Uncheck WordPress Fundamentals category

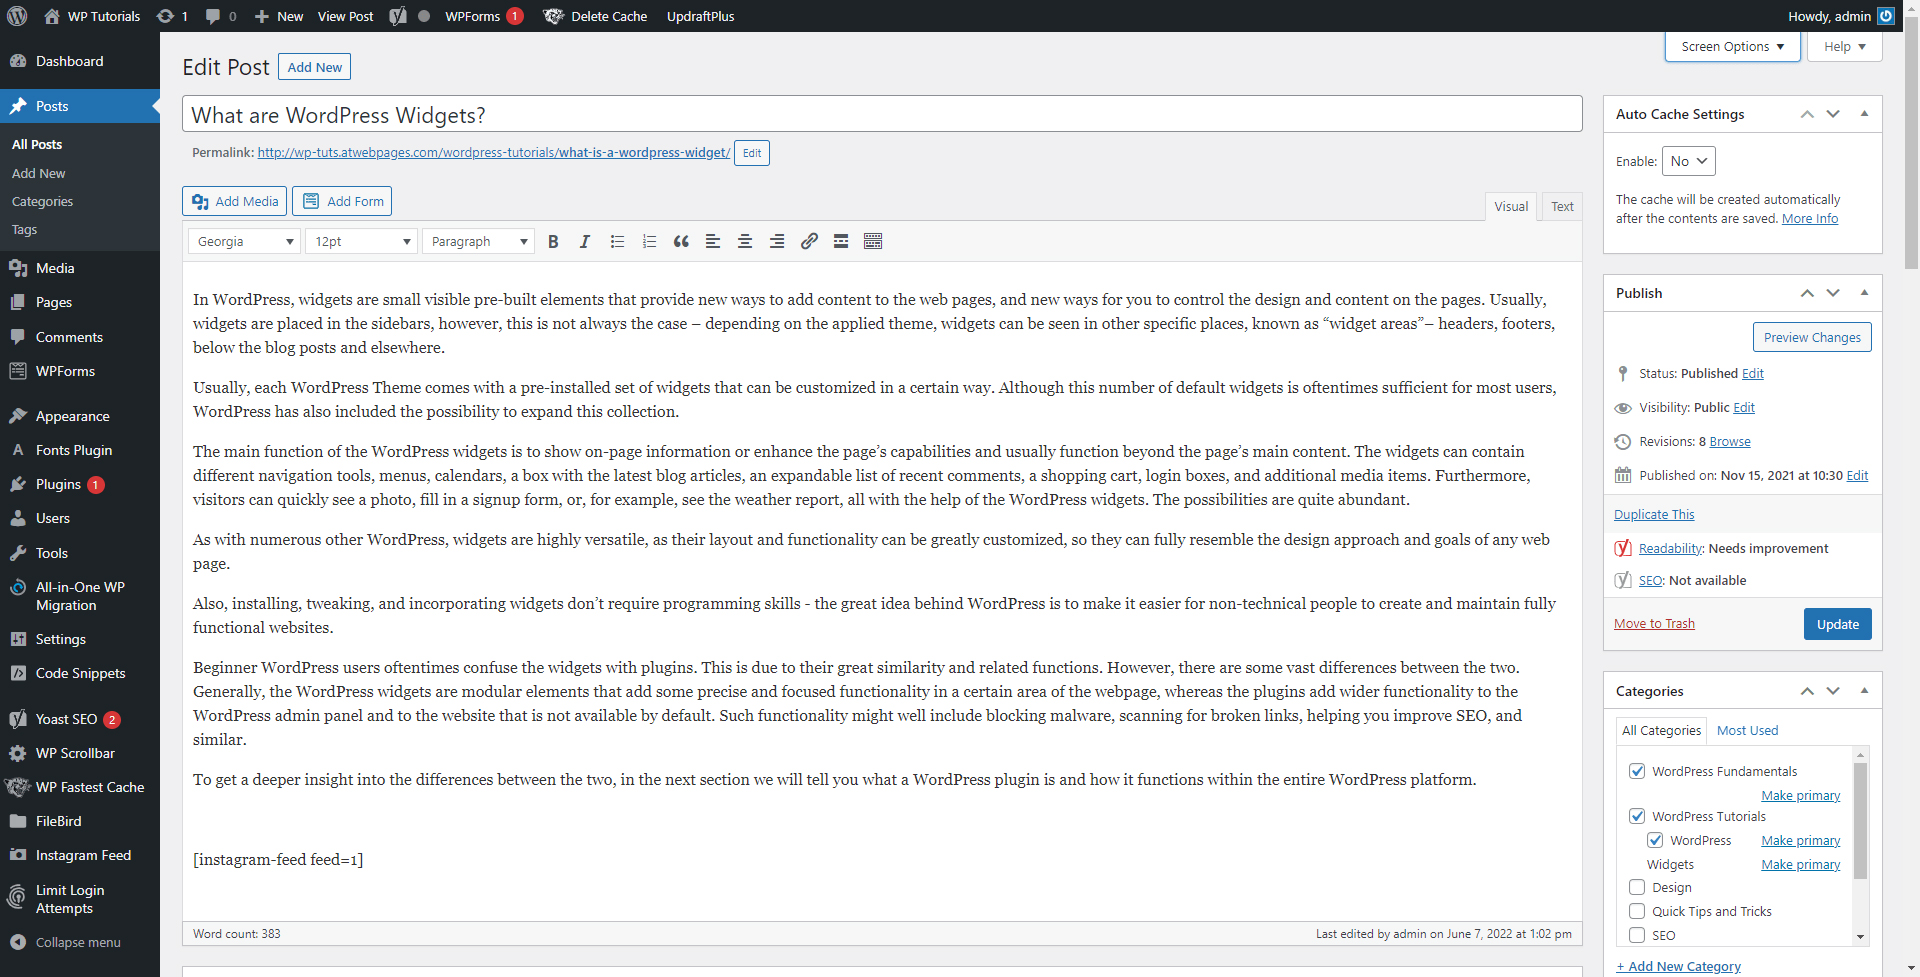[1637, 771]
